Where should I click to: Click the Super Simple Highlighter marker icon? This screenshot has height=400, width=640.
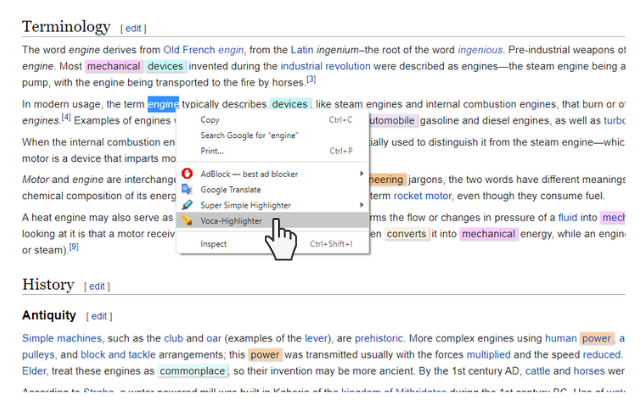pyautogui.click(x=187, y=205)
